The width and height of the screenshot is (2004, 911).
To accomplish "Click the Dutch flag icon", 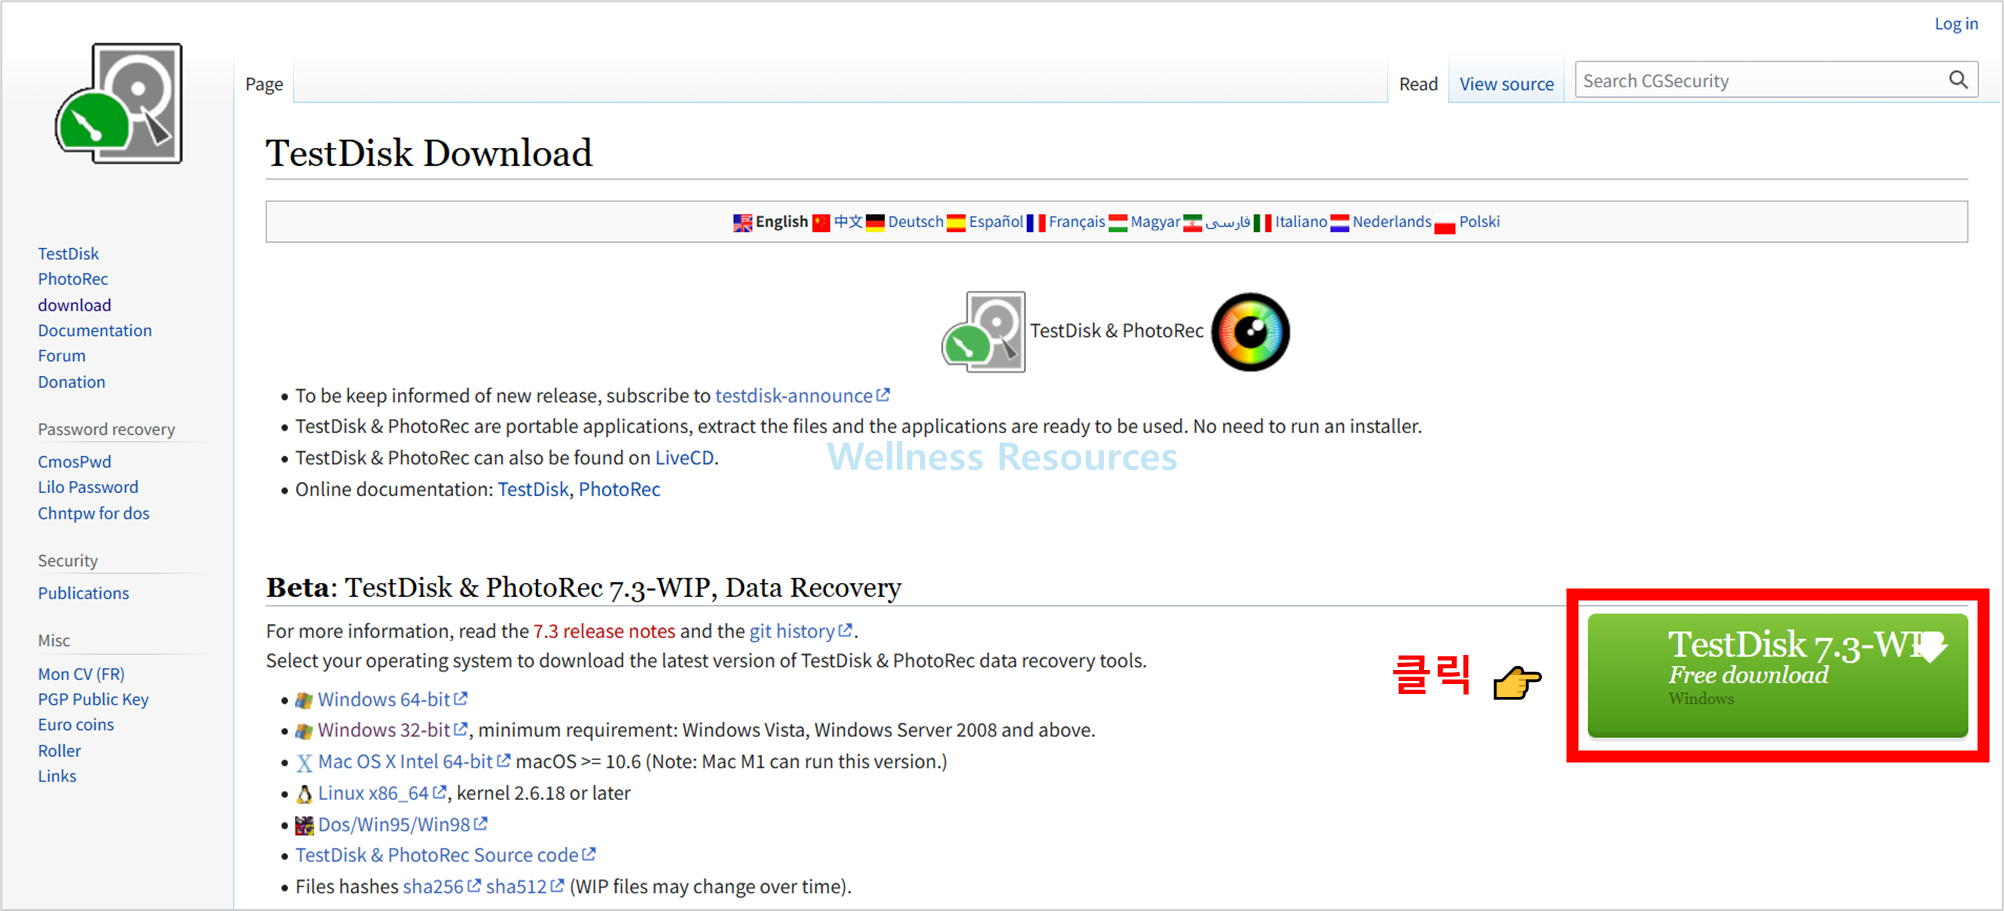I will coord(1340,223).
